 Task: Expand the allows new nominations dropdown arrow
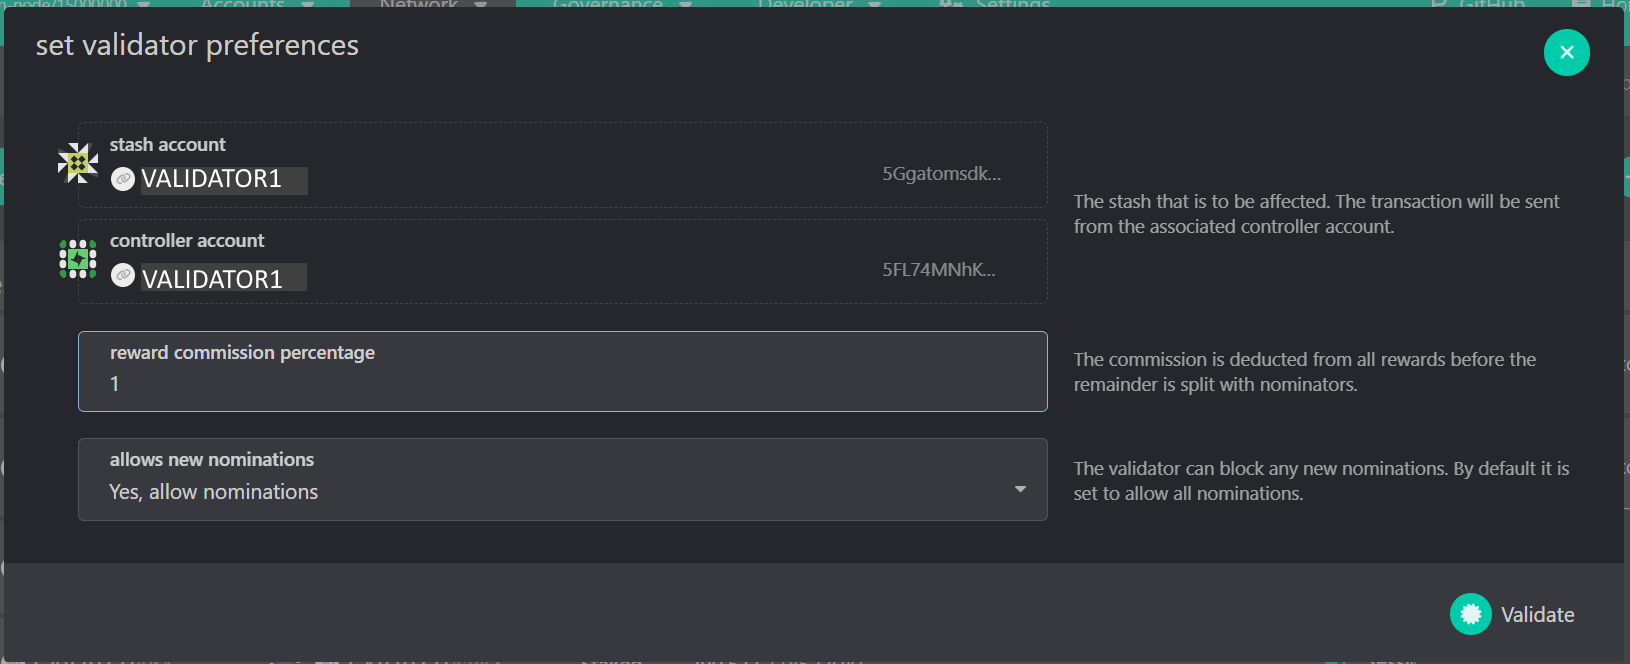click(1020, 489)
